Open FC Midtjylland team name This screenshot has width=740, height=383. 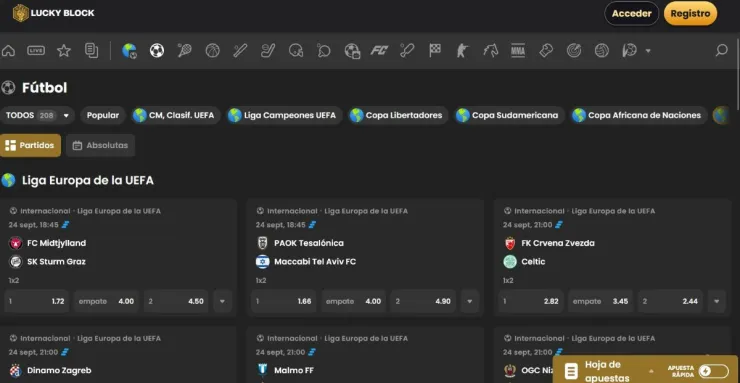click(x=57, y=243)
